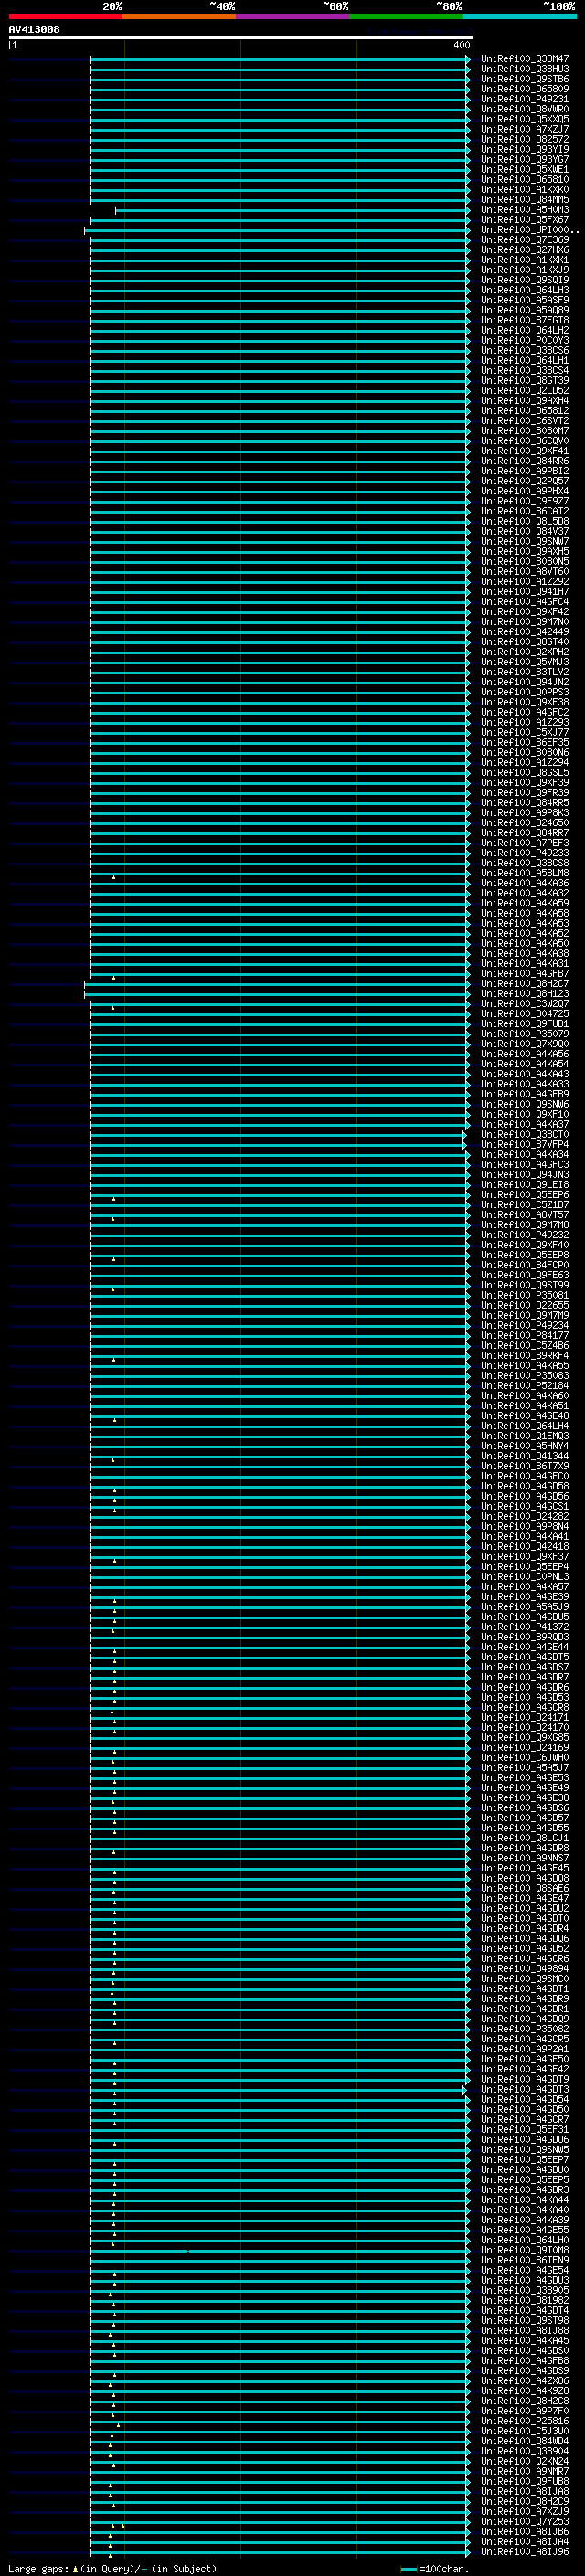
Task: Click the UniRef100_O04725 label
Action: tap(525, 1014)
